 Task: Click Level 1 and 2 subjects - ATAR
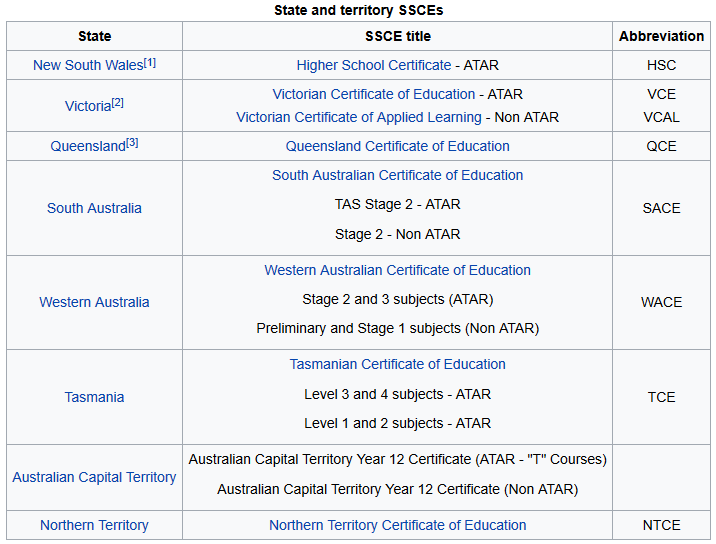coord(397,423)
